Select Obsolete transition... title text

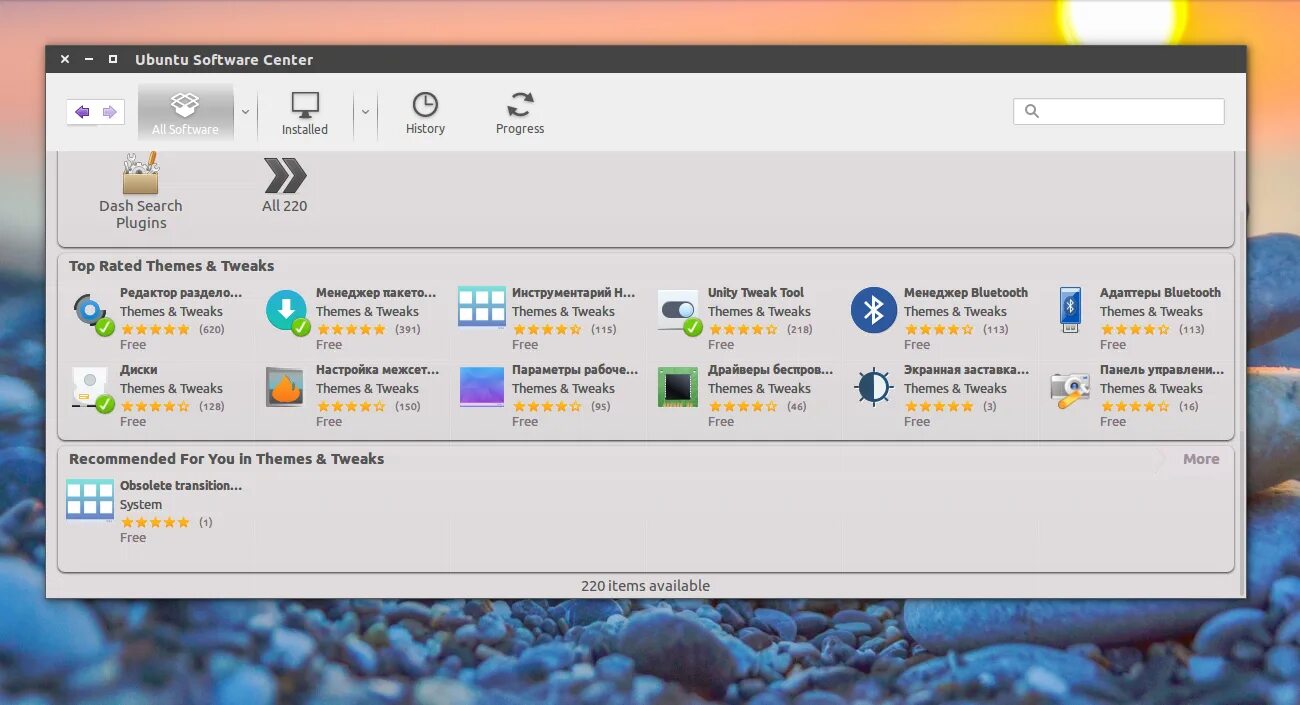coord(181,486)
